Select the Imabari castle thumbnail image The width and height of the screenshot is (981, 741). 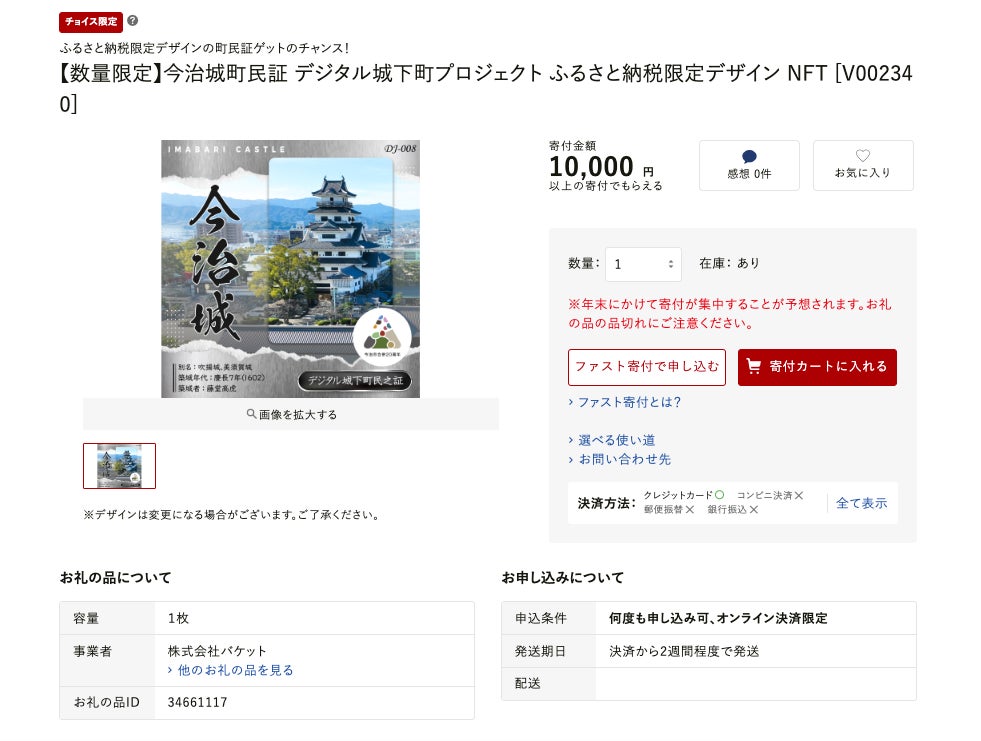[x=119, y=466]
